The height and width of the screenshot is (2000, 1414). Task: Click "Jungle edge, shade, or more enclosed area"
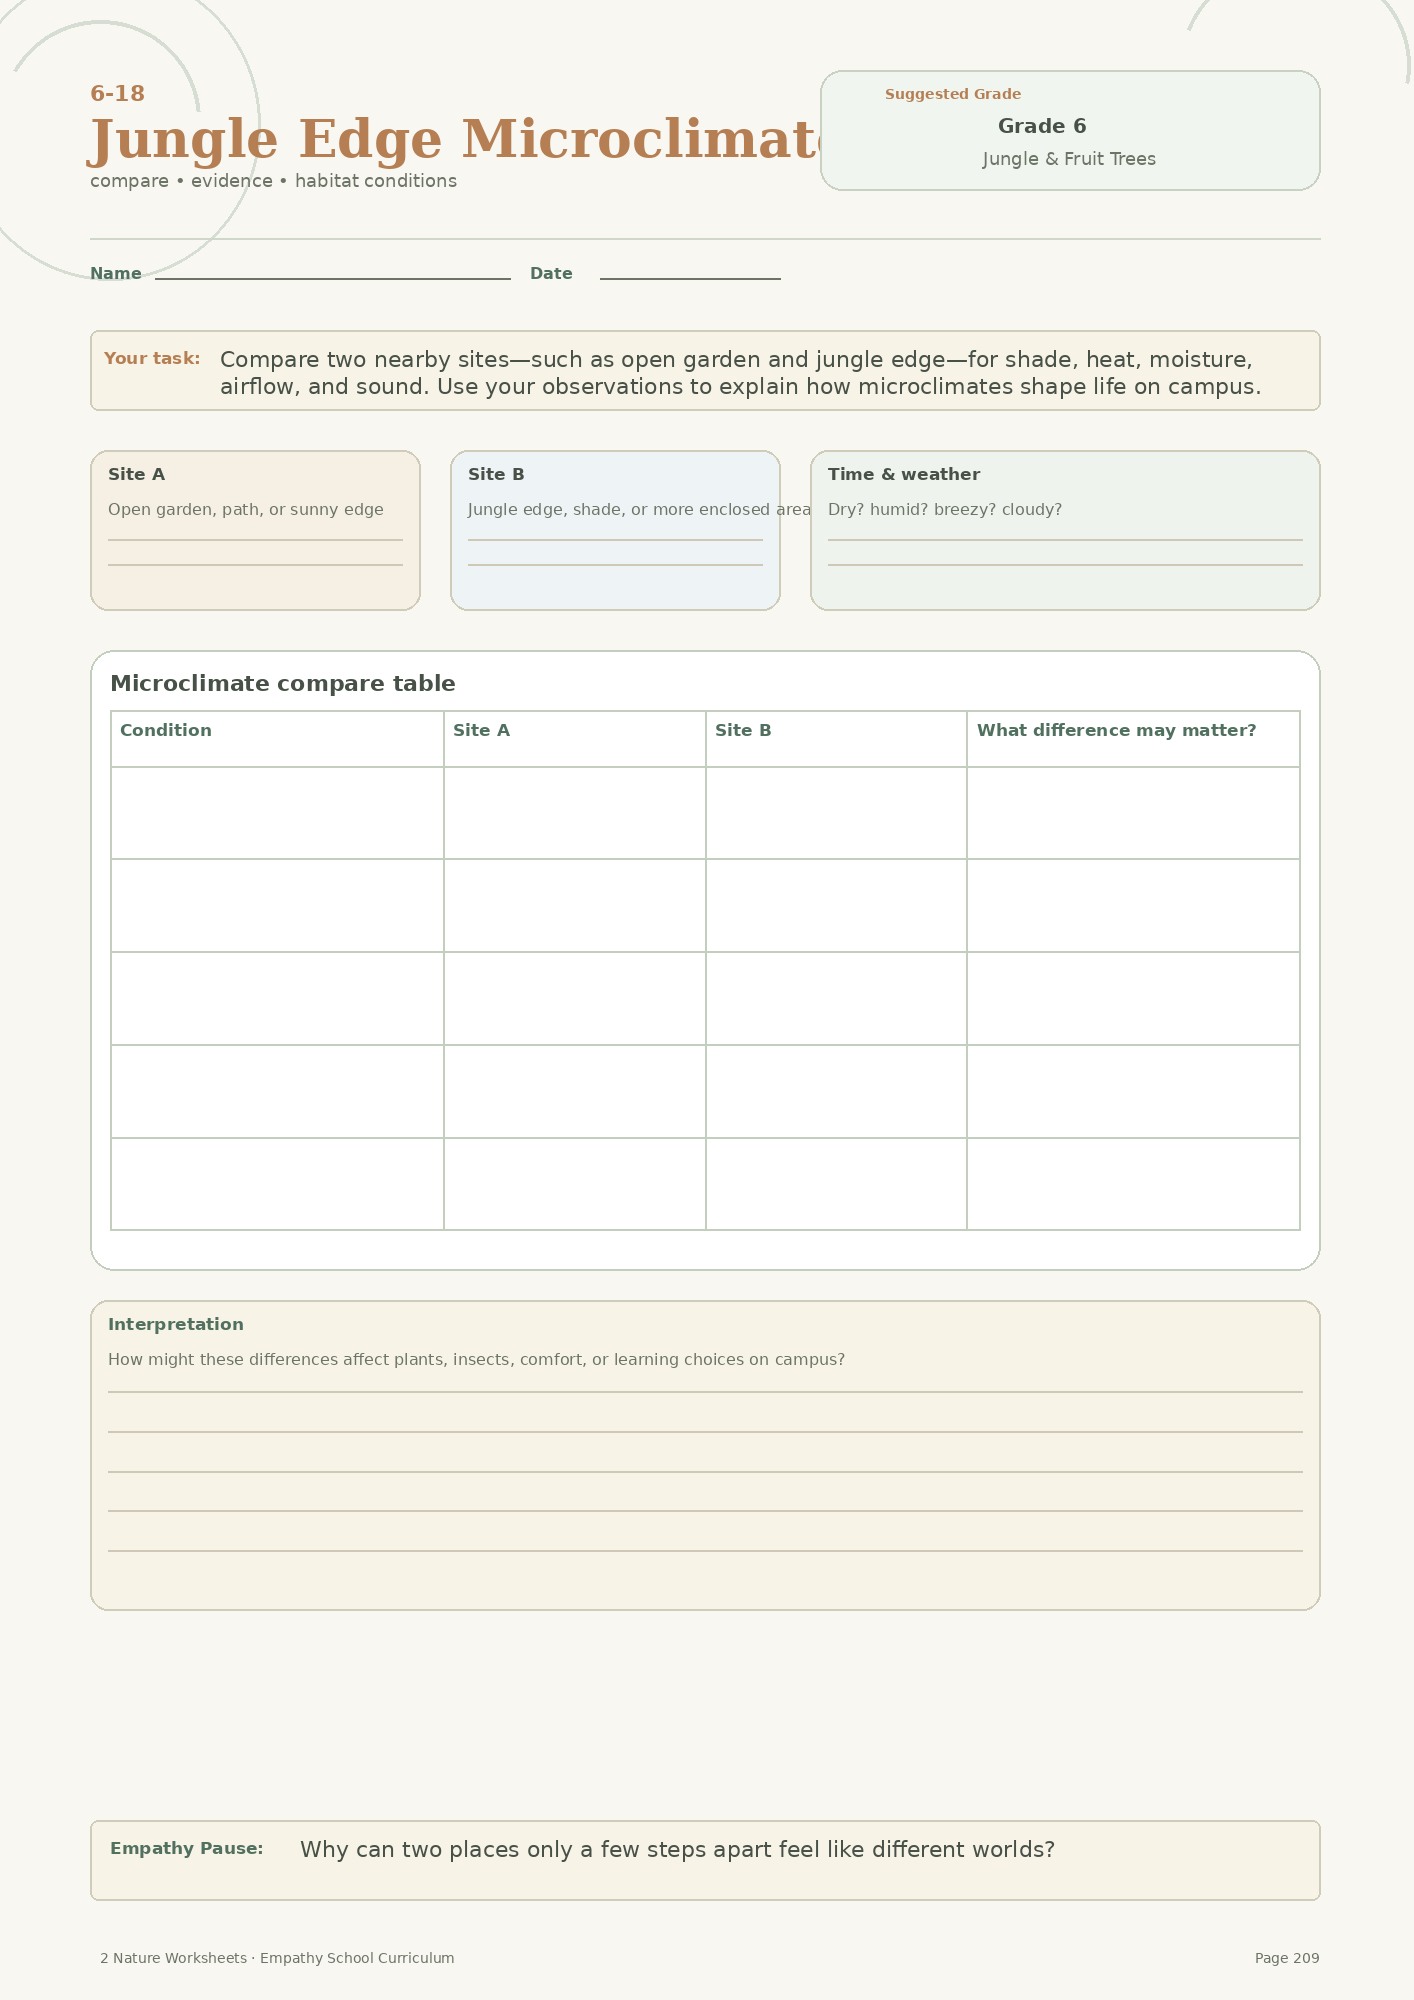point(640,510)
